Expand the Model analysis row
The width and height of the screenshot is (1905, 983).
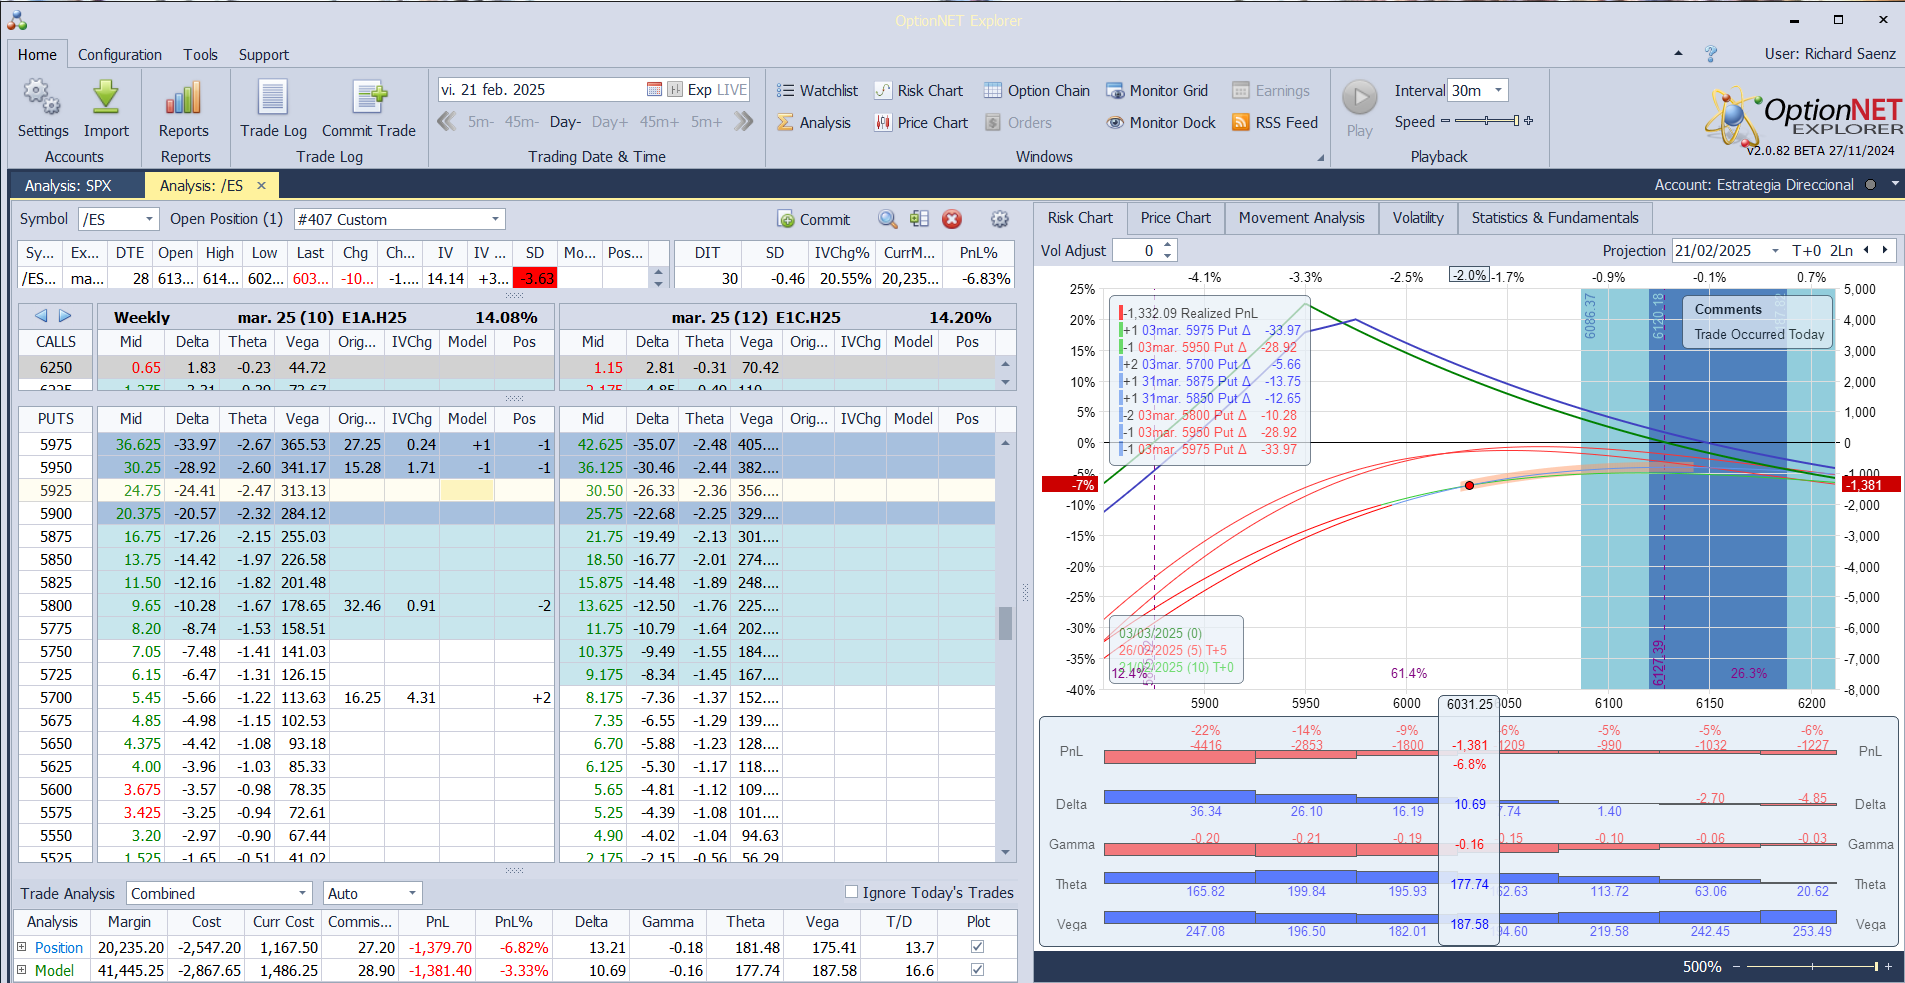22,970
